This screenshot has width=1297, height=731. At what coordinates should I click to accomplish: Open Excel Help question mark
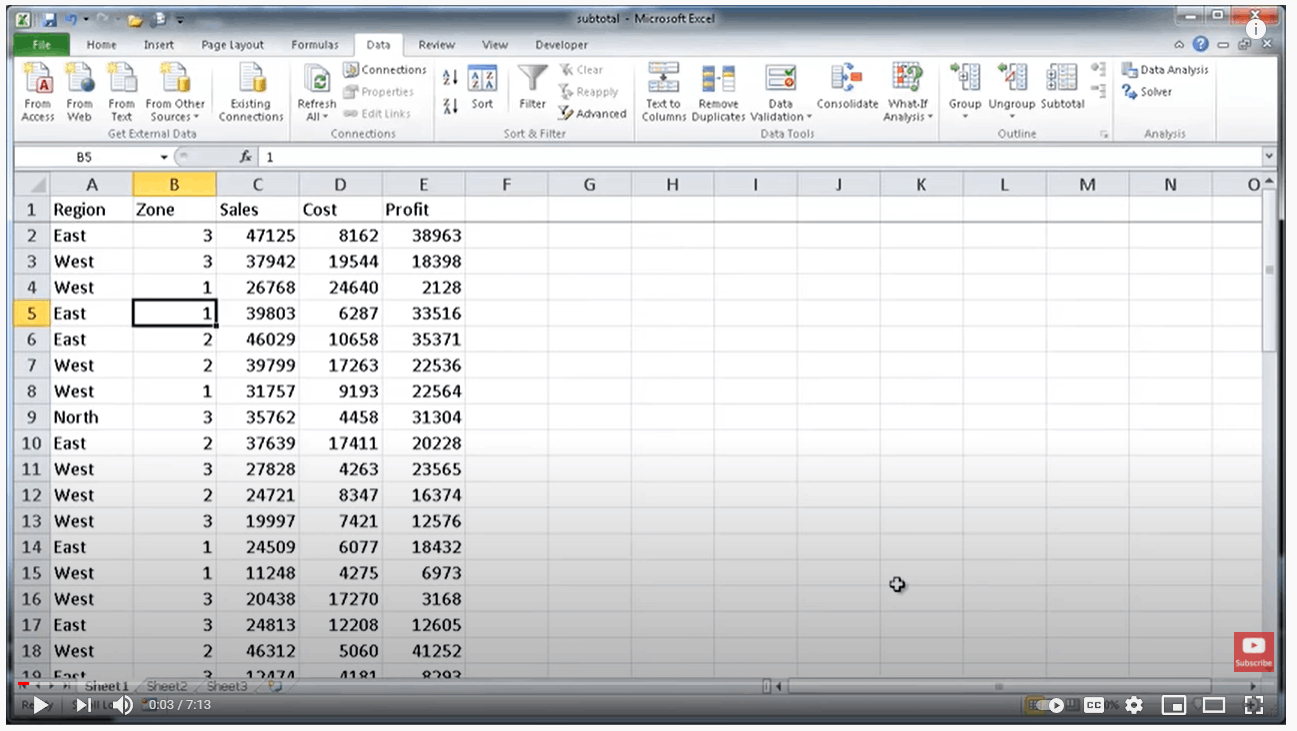point(1201,44)
